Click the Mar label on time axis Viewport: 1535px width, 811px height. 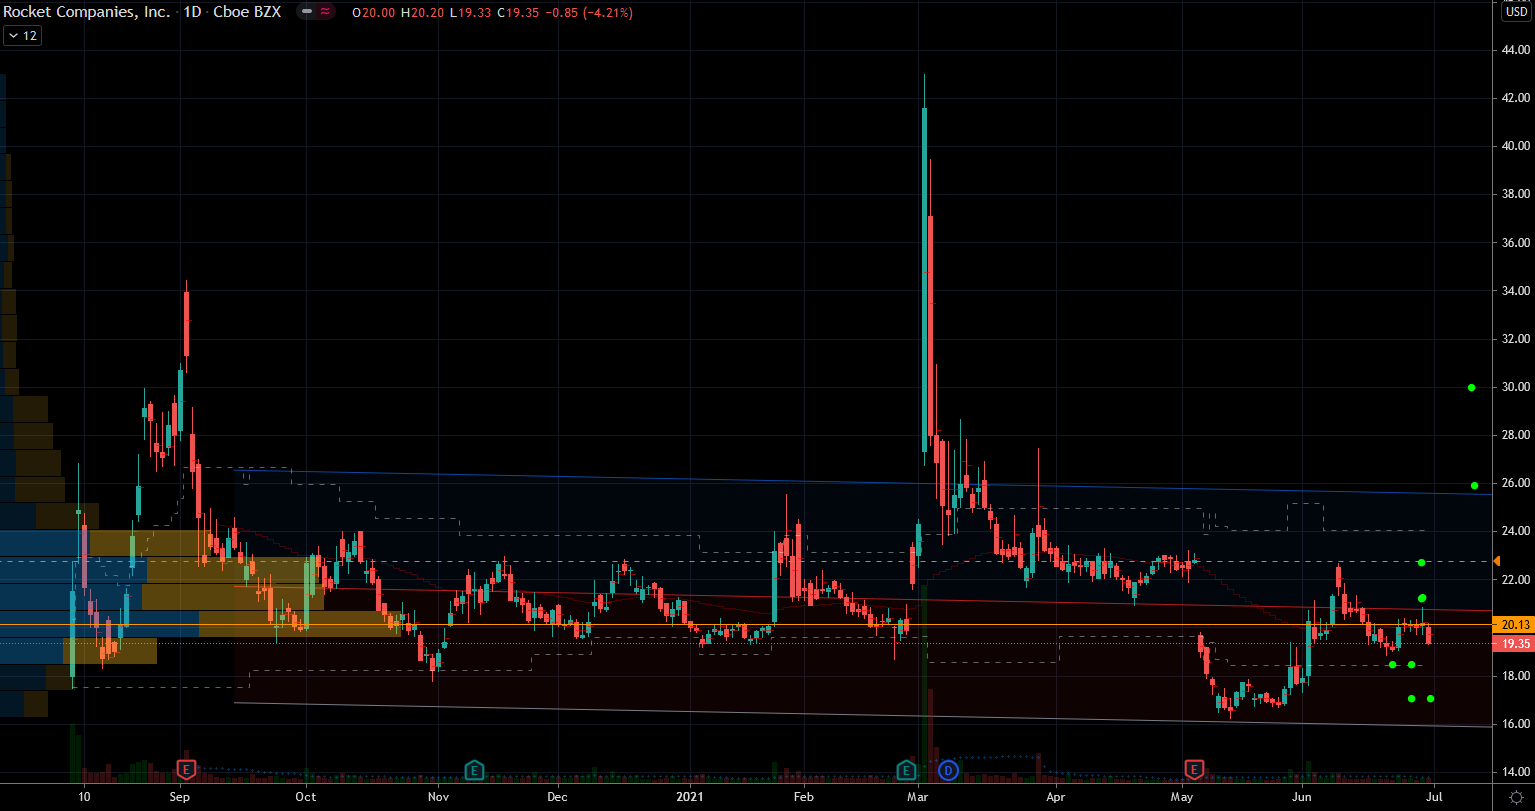(917, 797)
